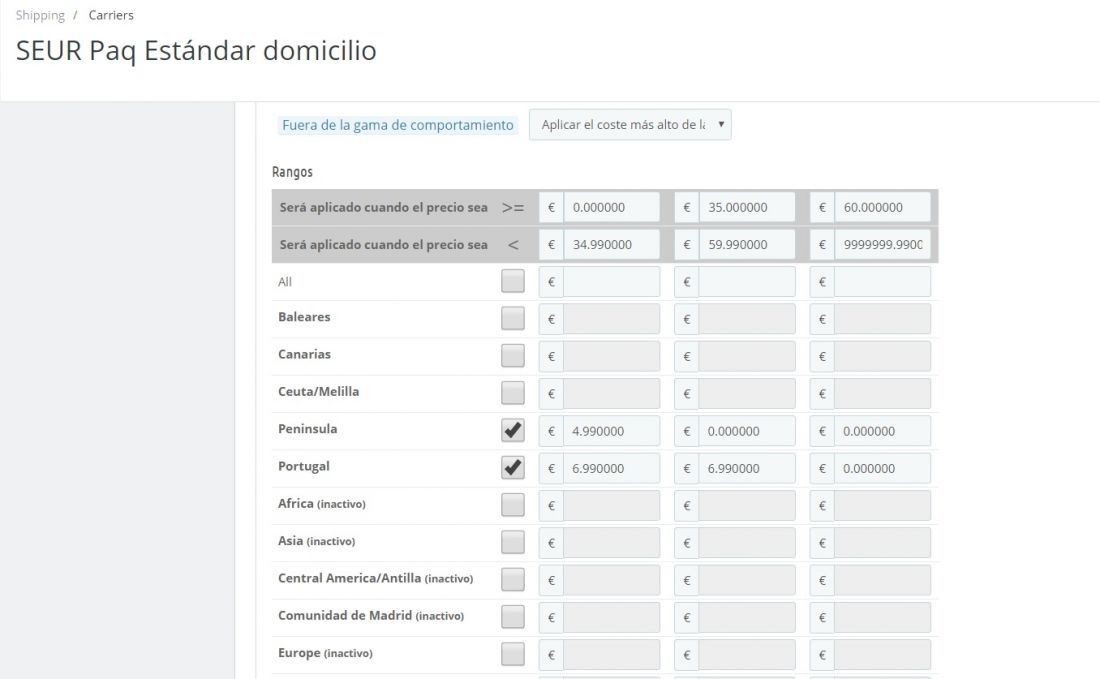This screenshot has width=1100, height=679.
Task: Click the Canarias second range price field
Action: 746,356
